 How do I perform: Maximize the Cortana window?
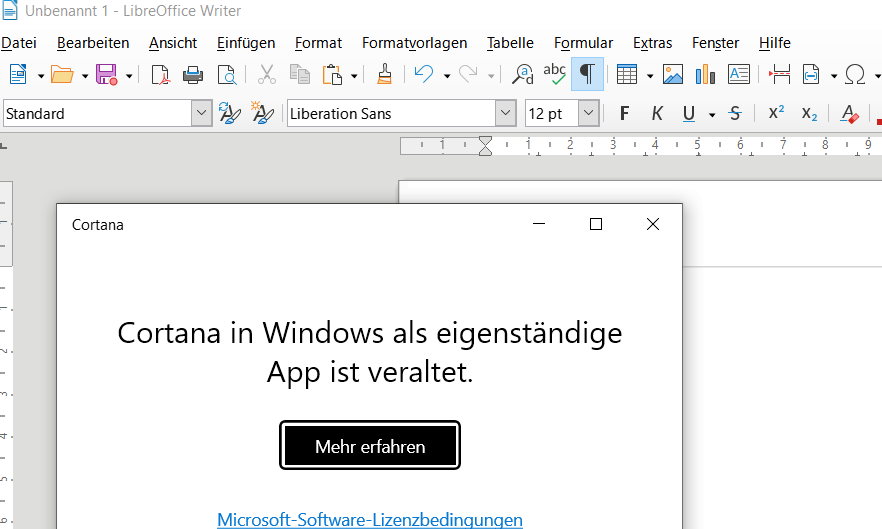tap(596, 224)
